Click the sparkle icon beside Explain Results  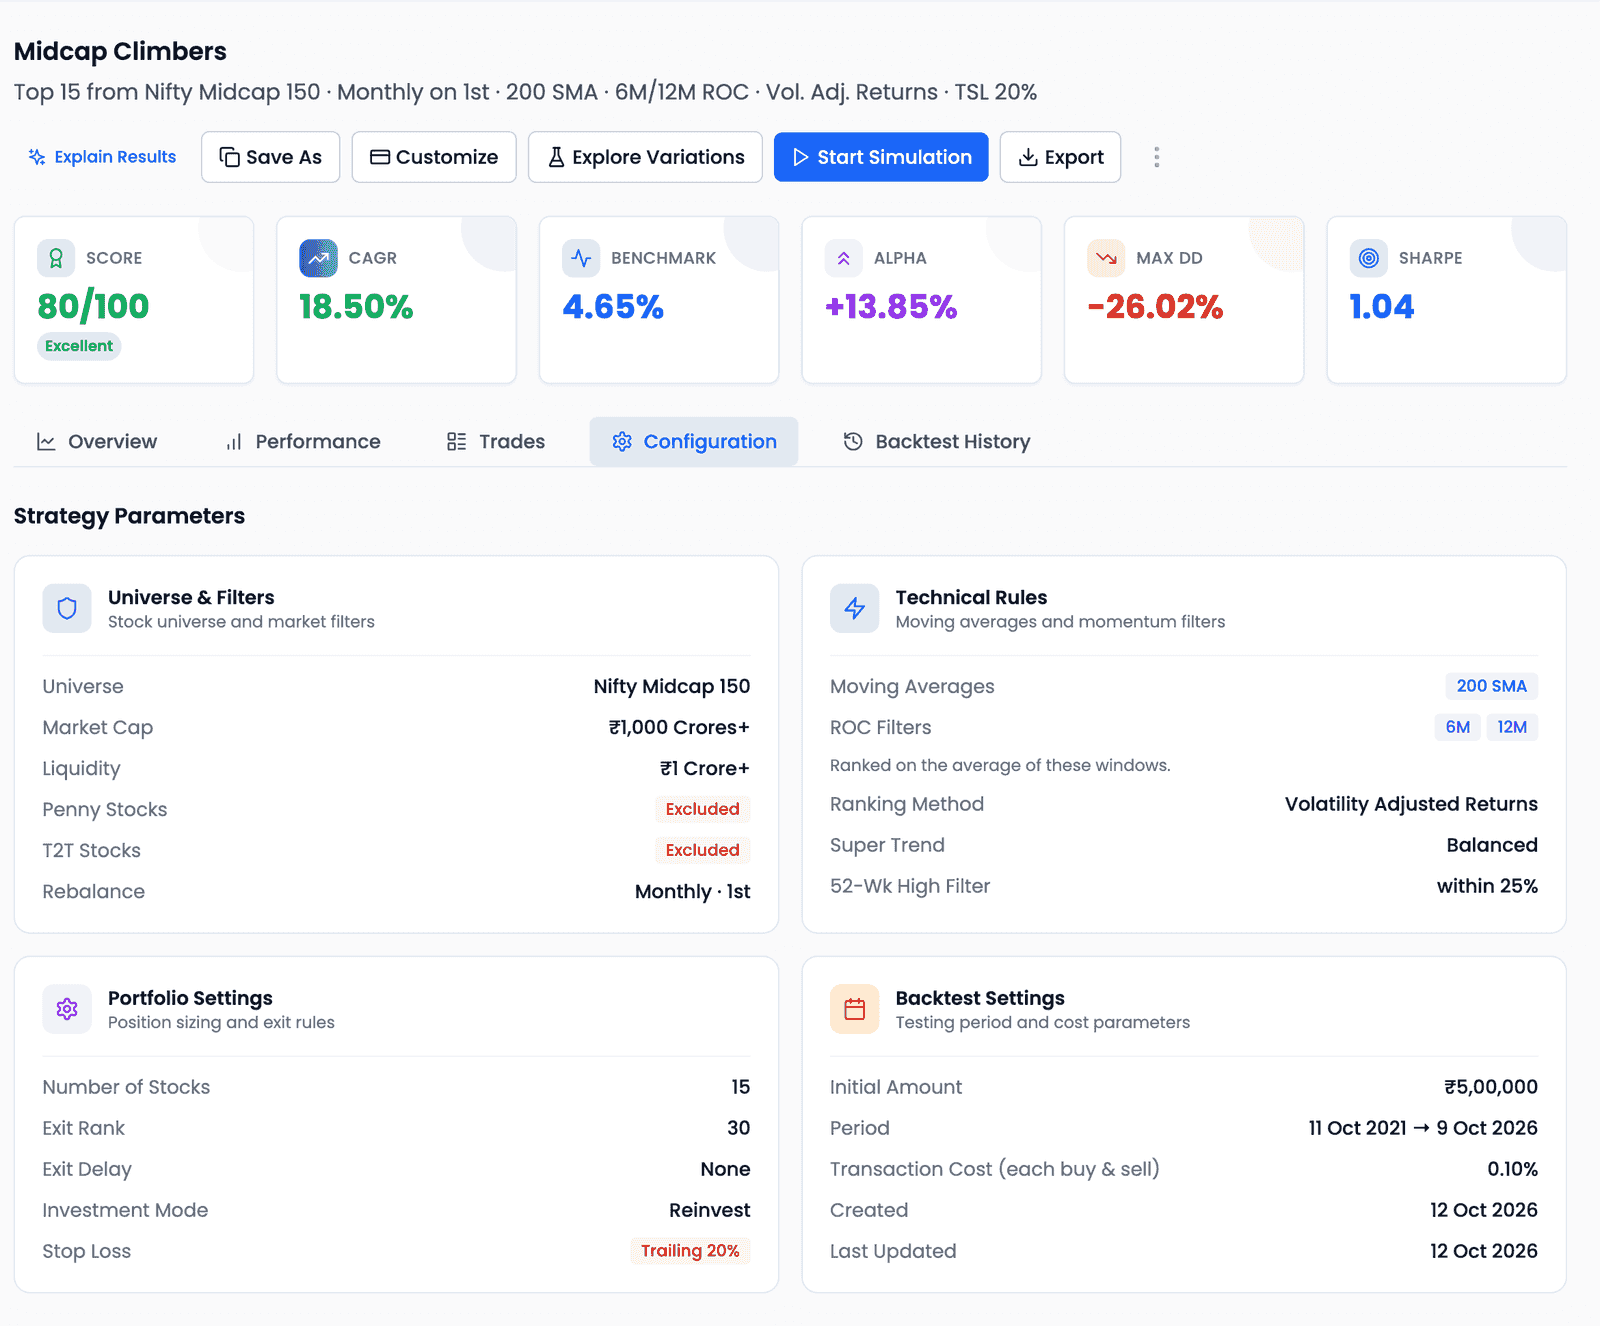coord(37,157)
